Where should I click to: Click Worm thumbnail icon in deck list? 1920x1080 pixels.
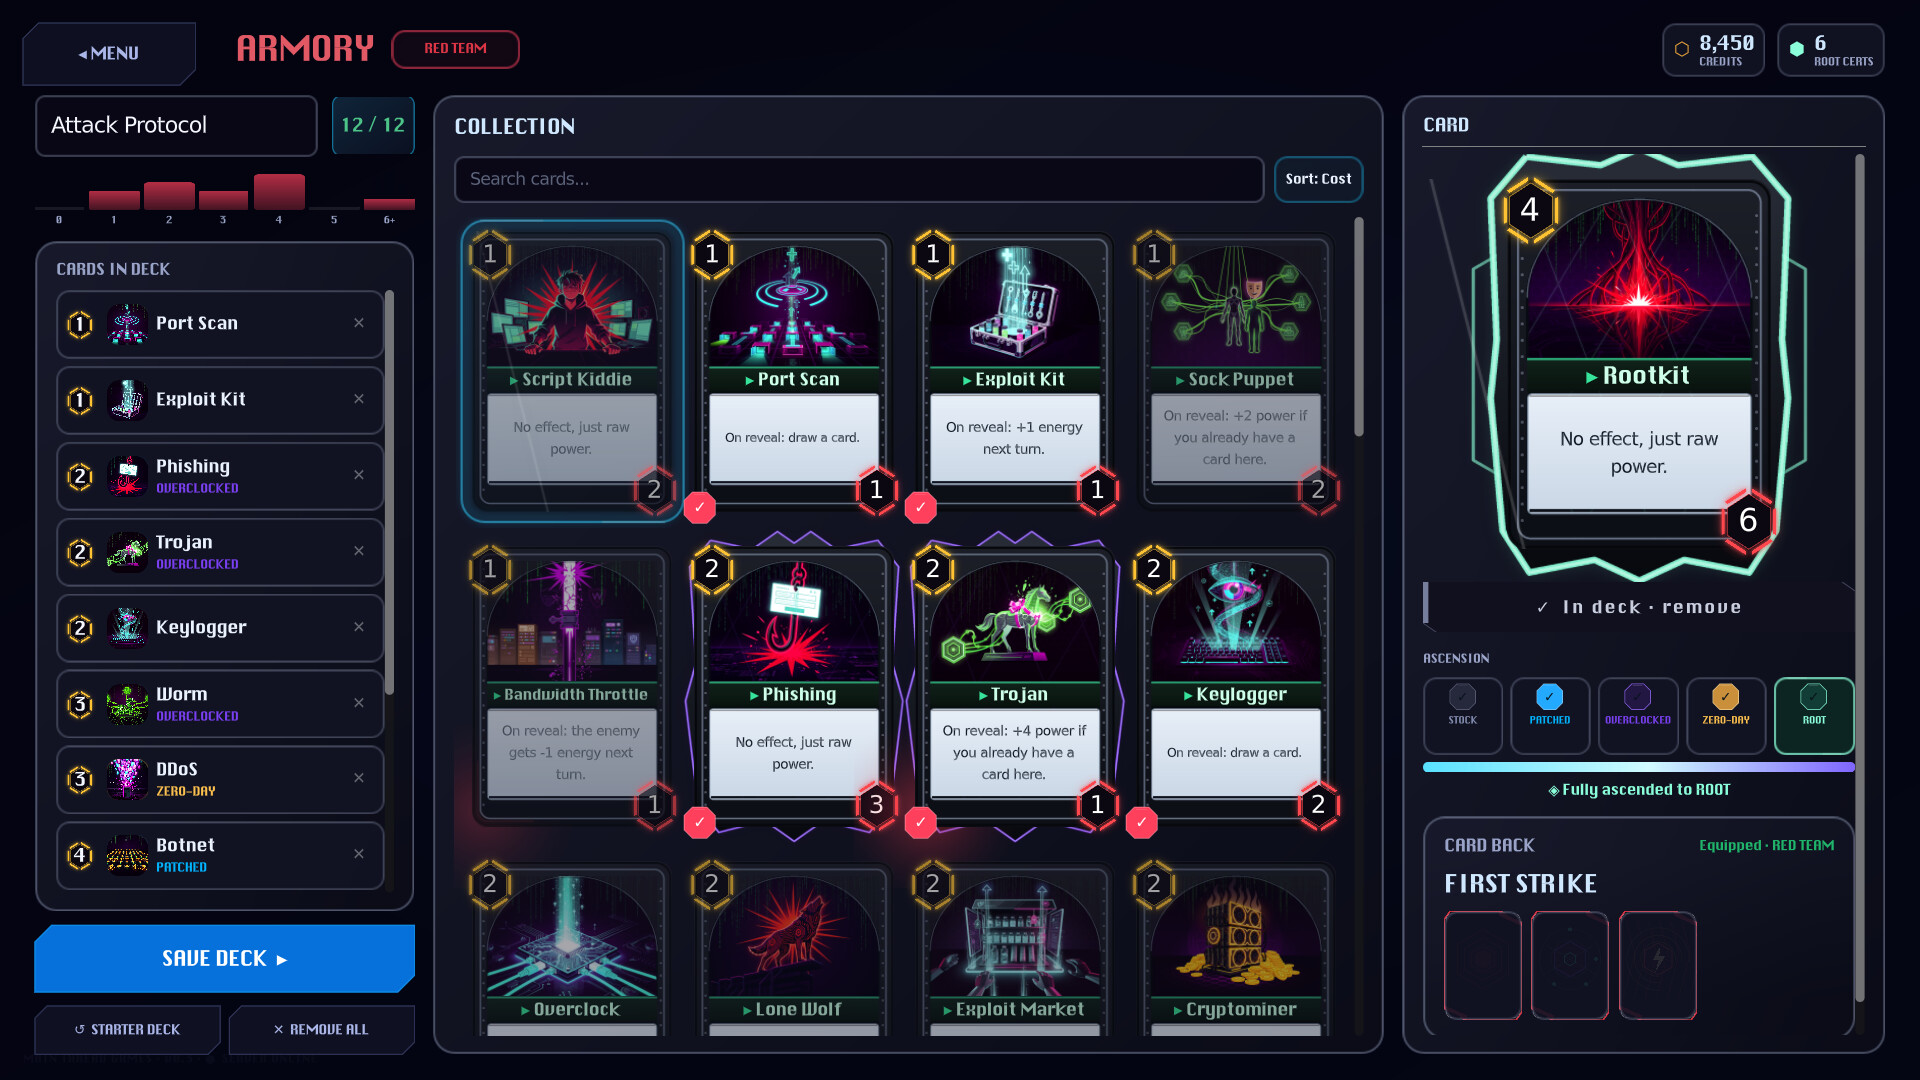point(127,704)
